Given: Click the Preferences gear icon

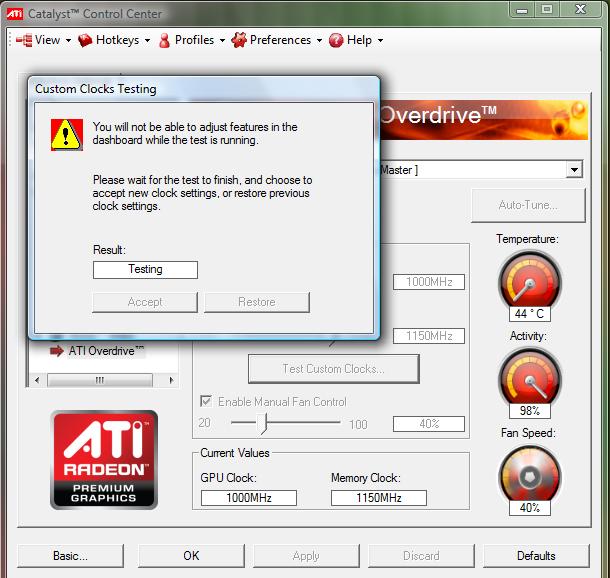Looking at the screenshot, I should [239, 40].
